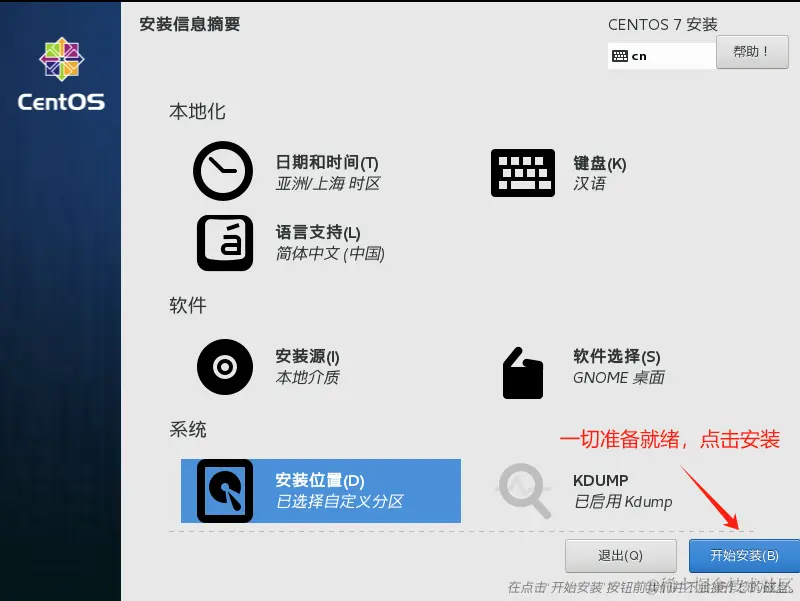Click the 亚洲/上海 时区 status text
Image resolution: width=800 pixels, height=601 pixels.
(x=328, y=184)
